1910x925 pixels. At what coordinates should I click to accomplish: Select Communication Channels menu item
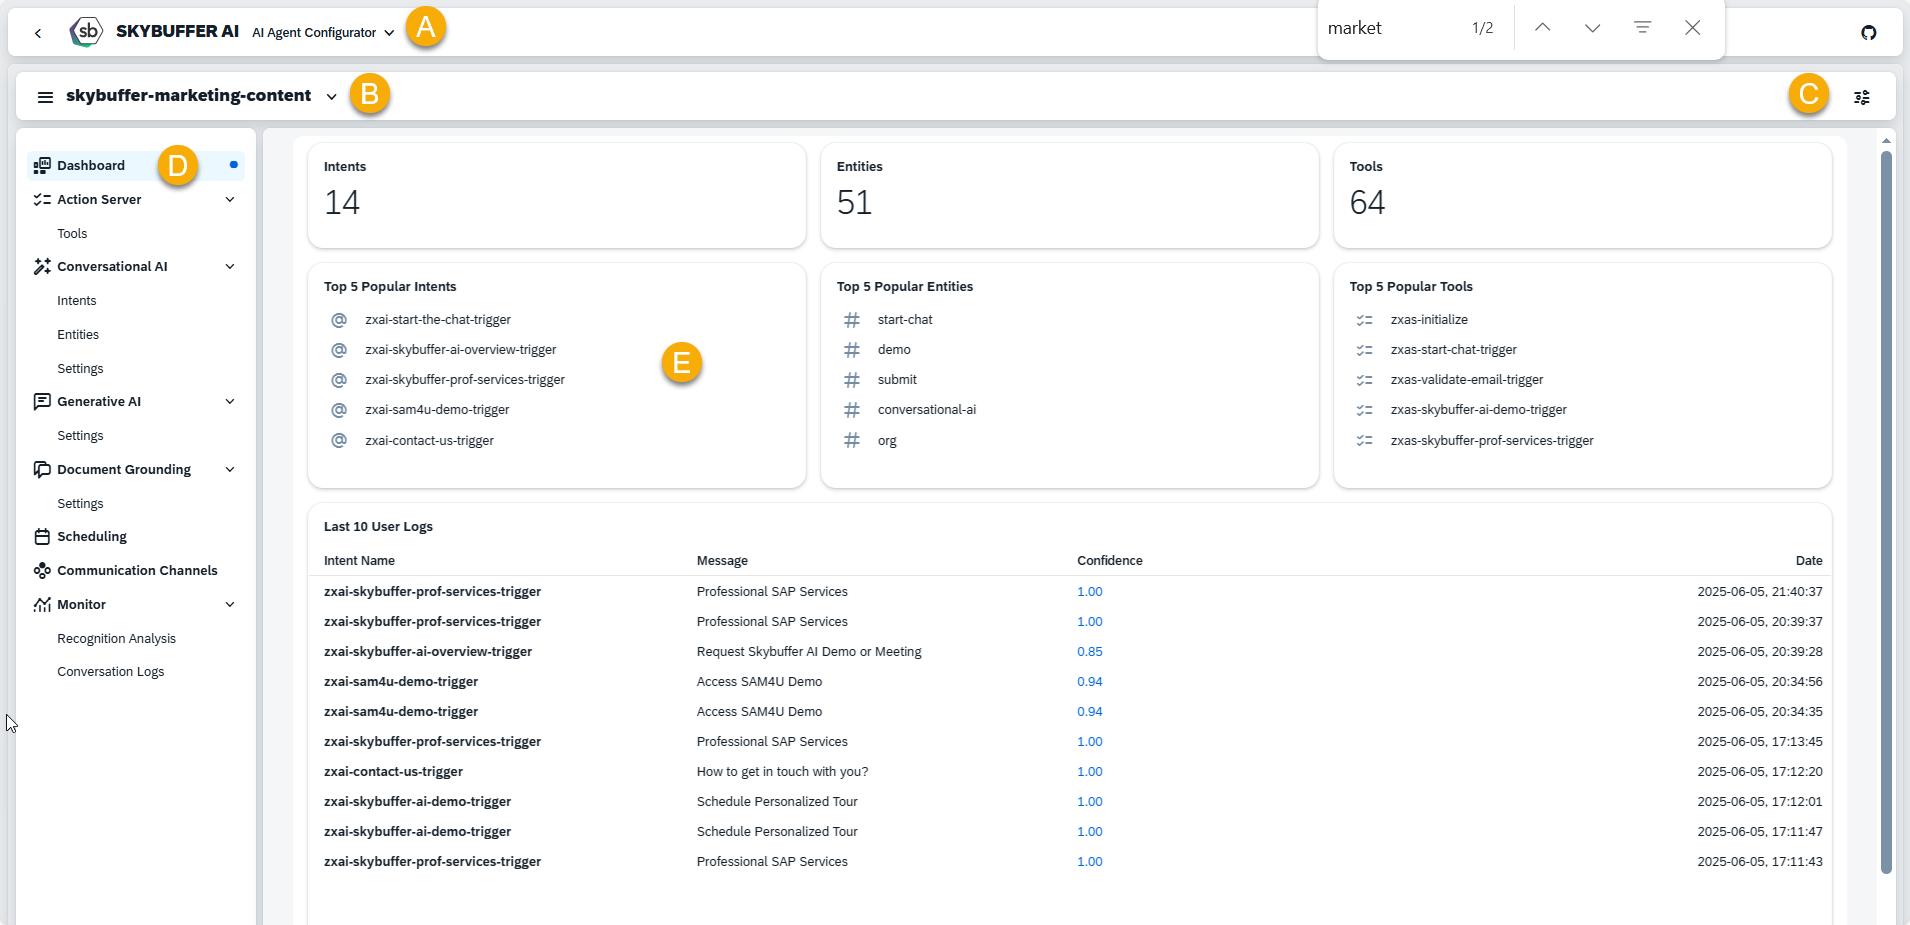(137, 571)
